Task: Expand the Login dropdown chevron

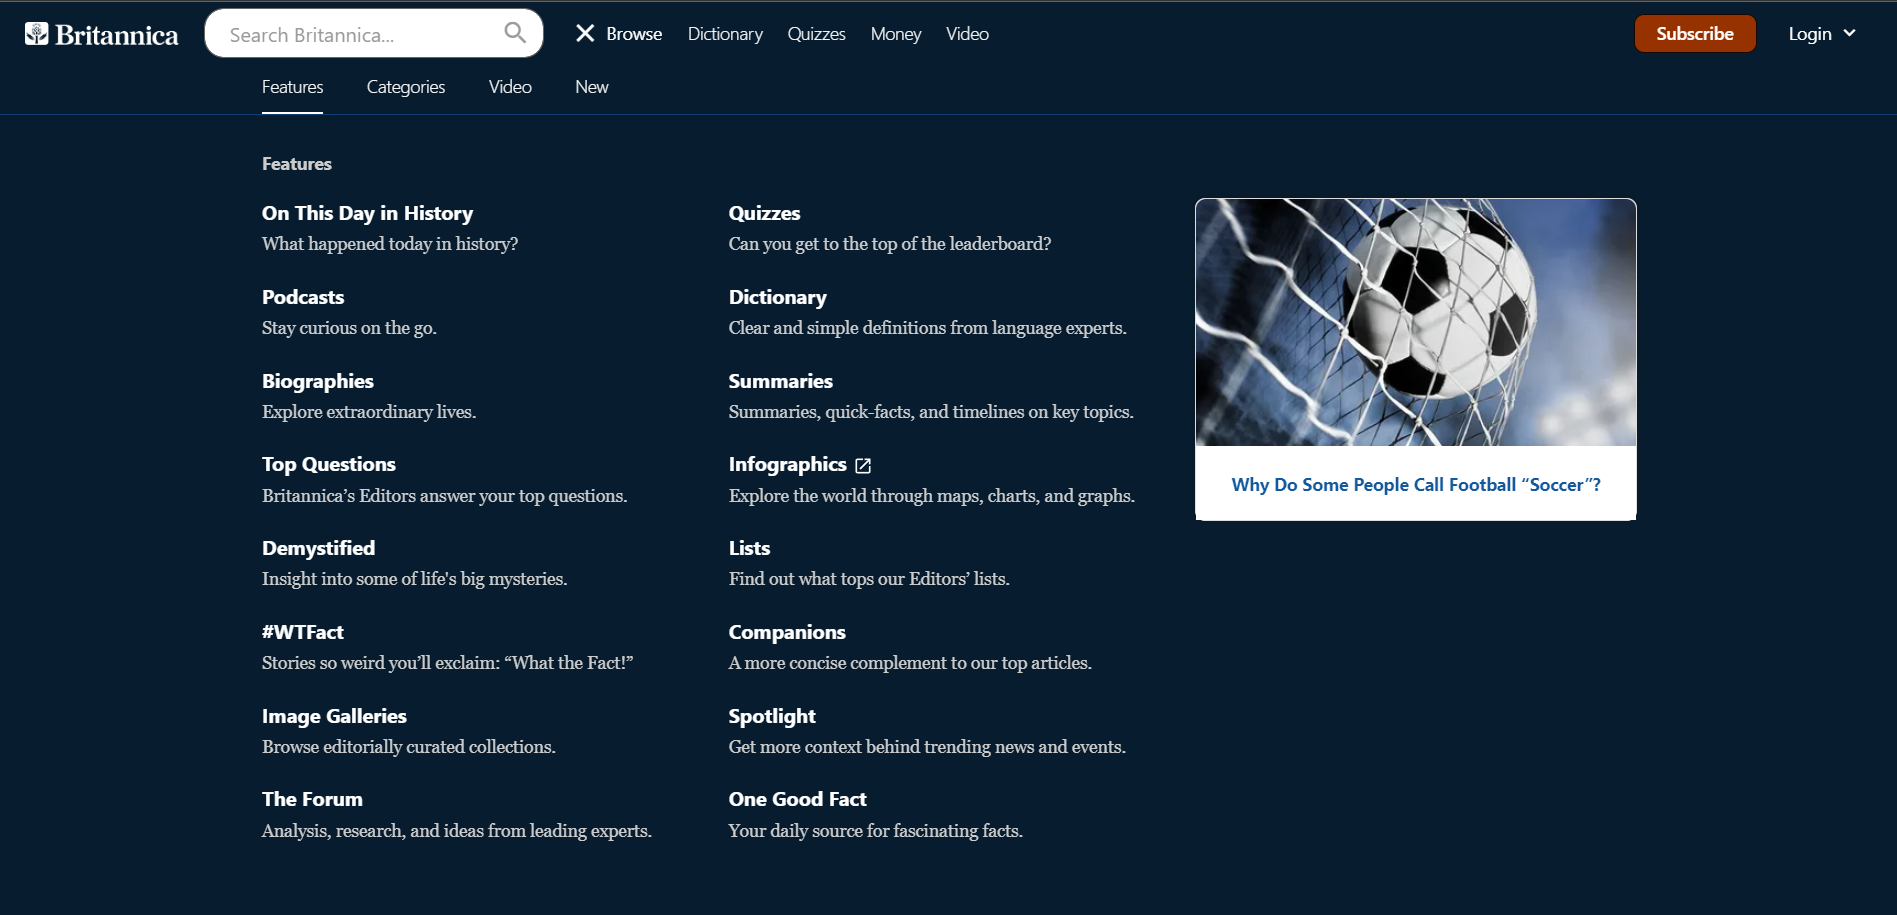Action: 1849,33
